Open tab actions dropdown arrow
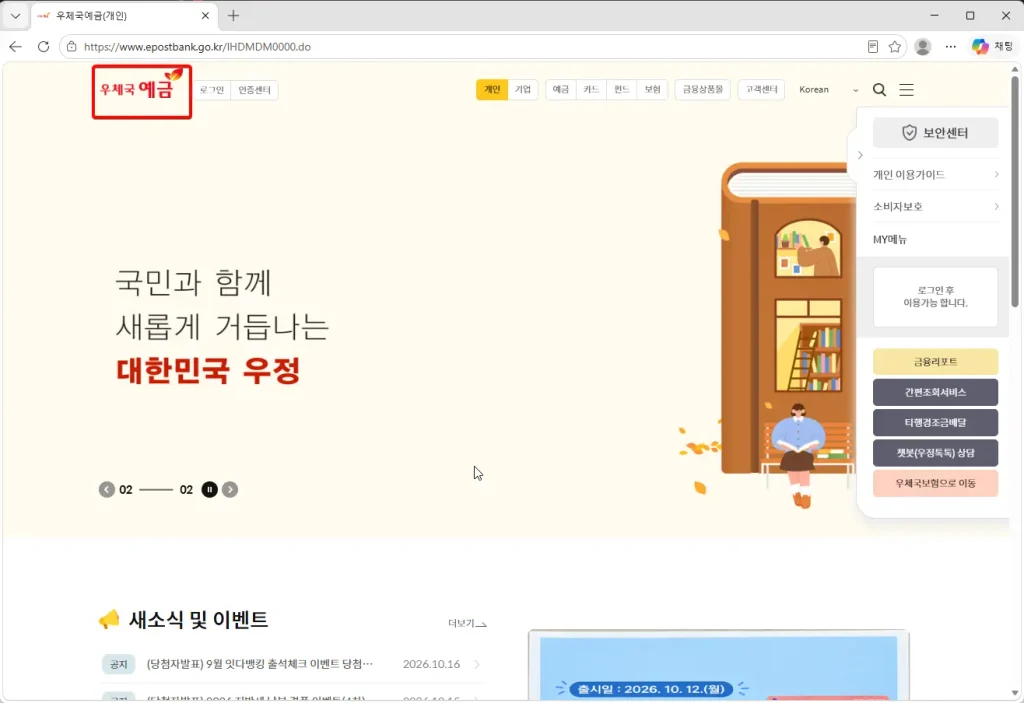The width and height of the screenshot is (1024, 703). point(16,16)
